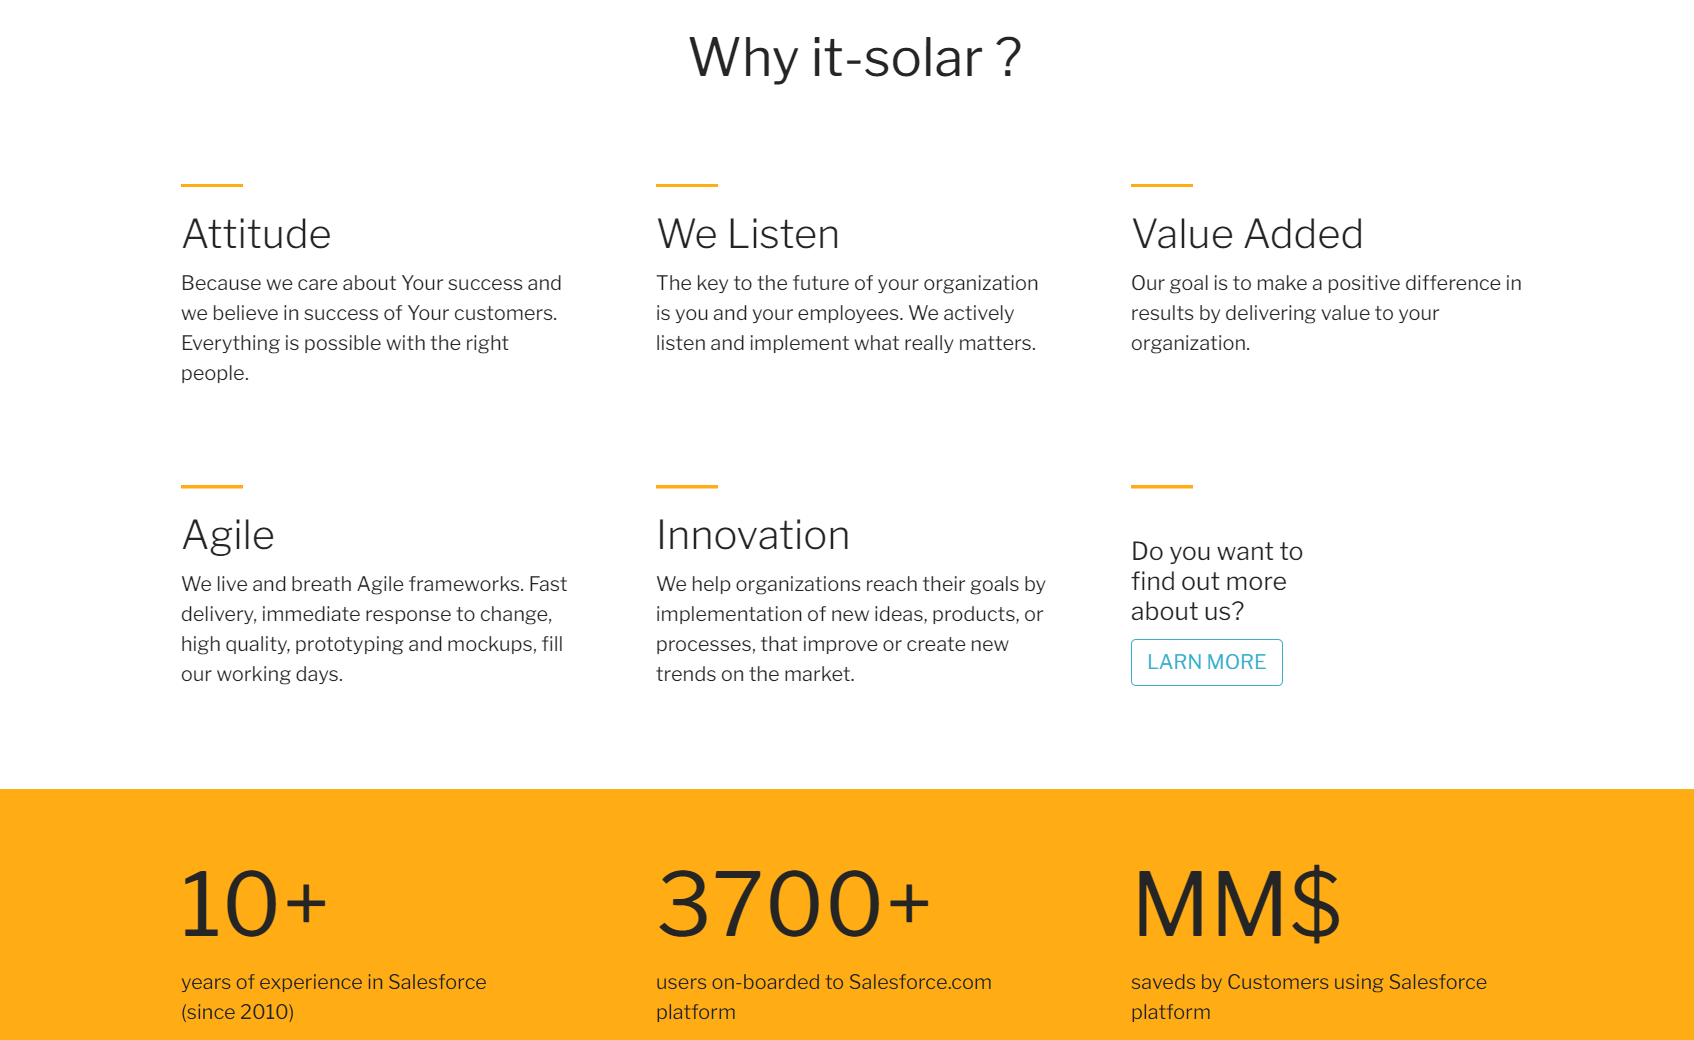
Task: Click the Innovation description paragraph
Action: click(x=851, y=629)
